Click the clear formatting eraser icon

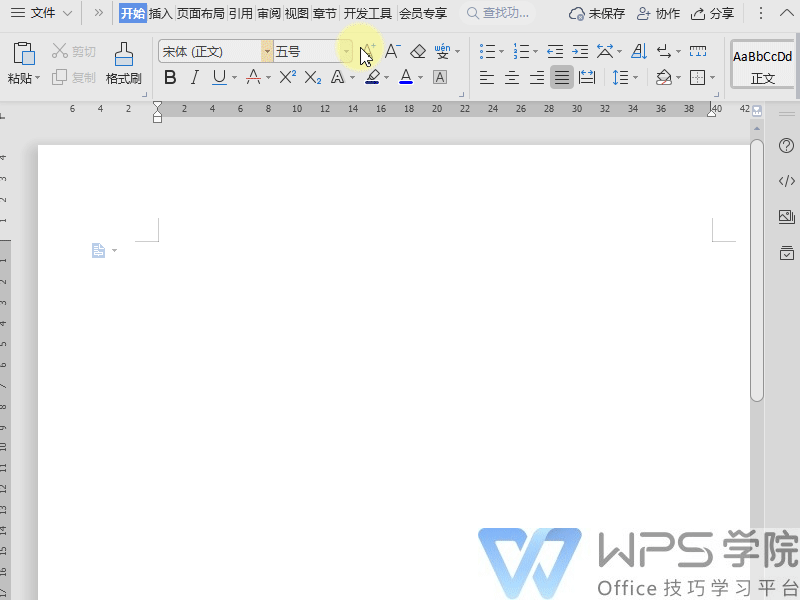pos(417,50)
